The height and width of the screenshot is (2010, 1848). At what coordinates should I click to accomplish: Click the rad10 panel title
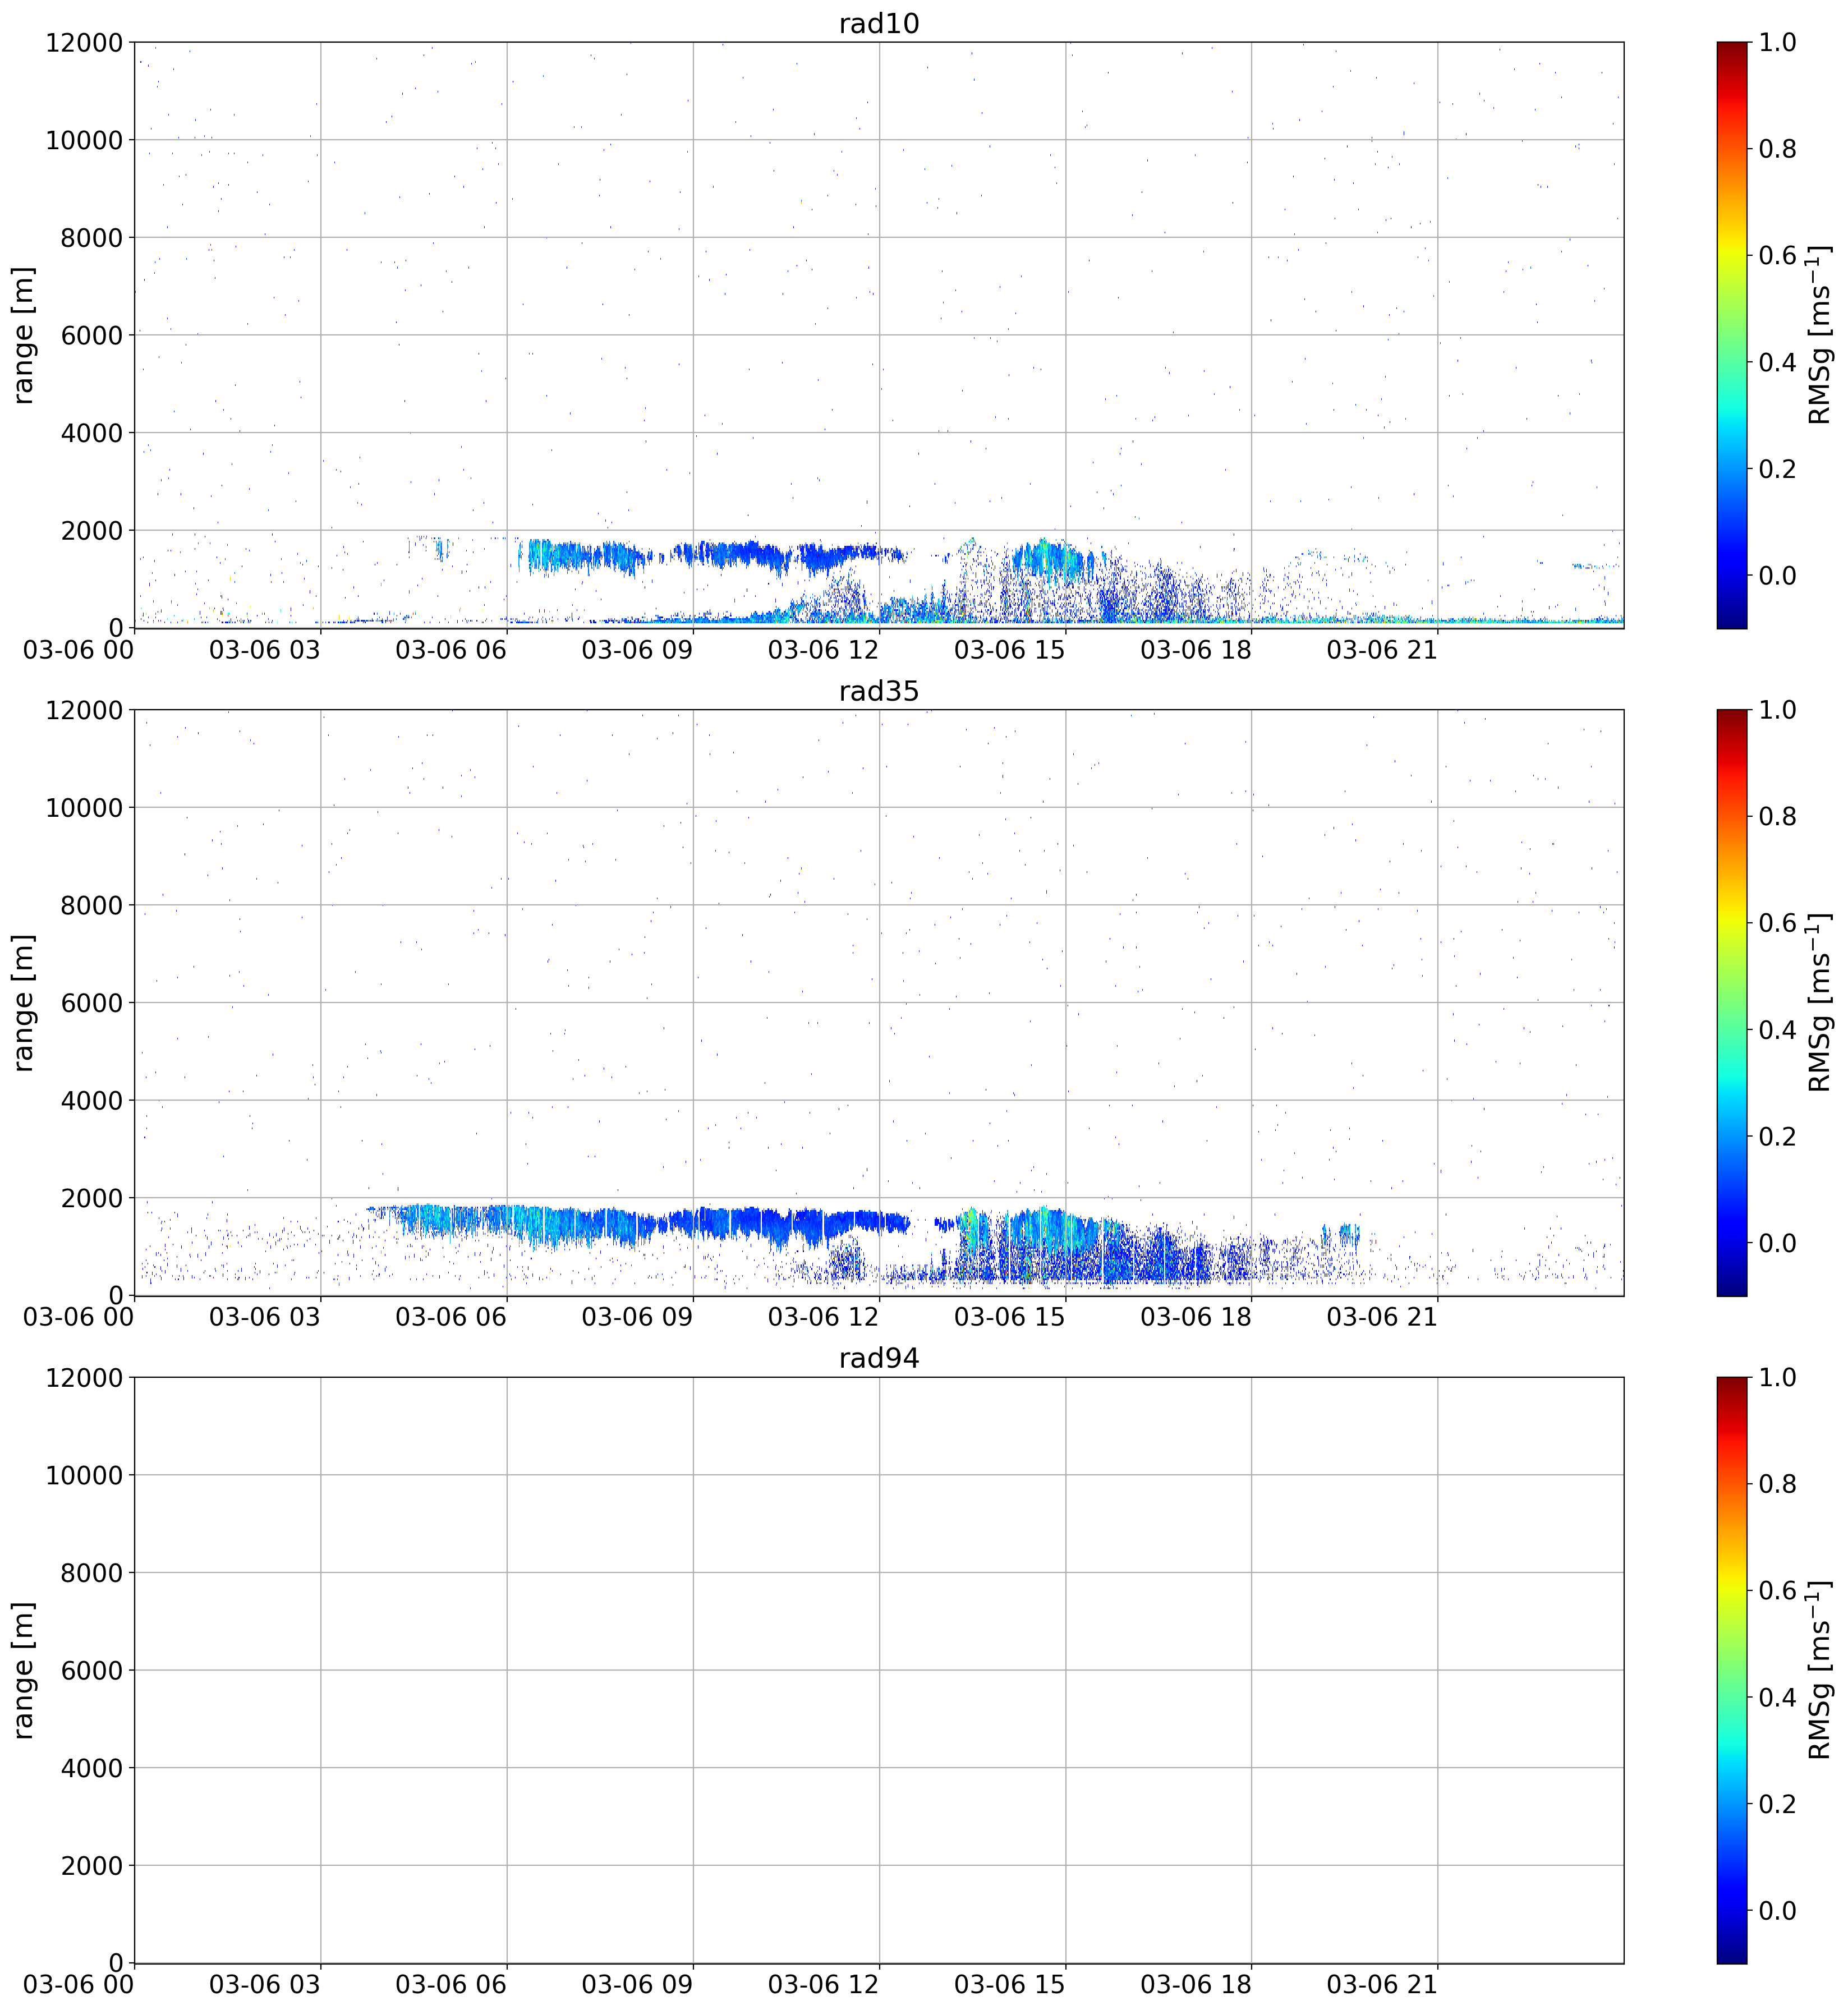pos(878,23)
